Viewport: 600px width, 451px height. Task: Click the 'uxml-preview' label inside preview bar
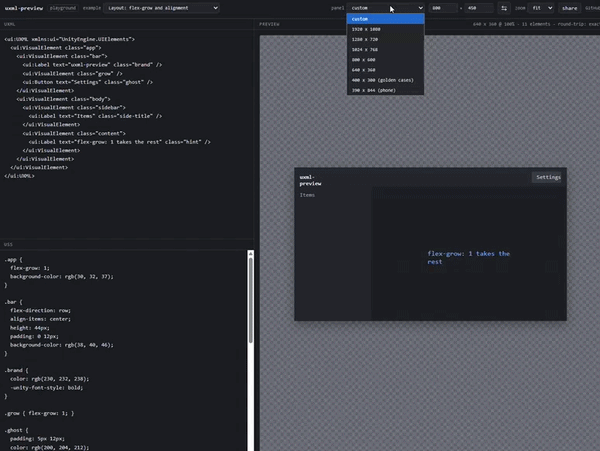(x=310, y=180)
